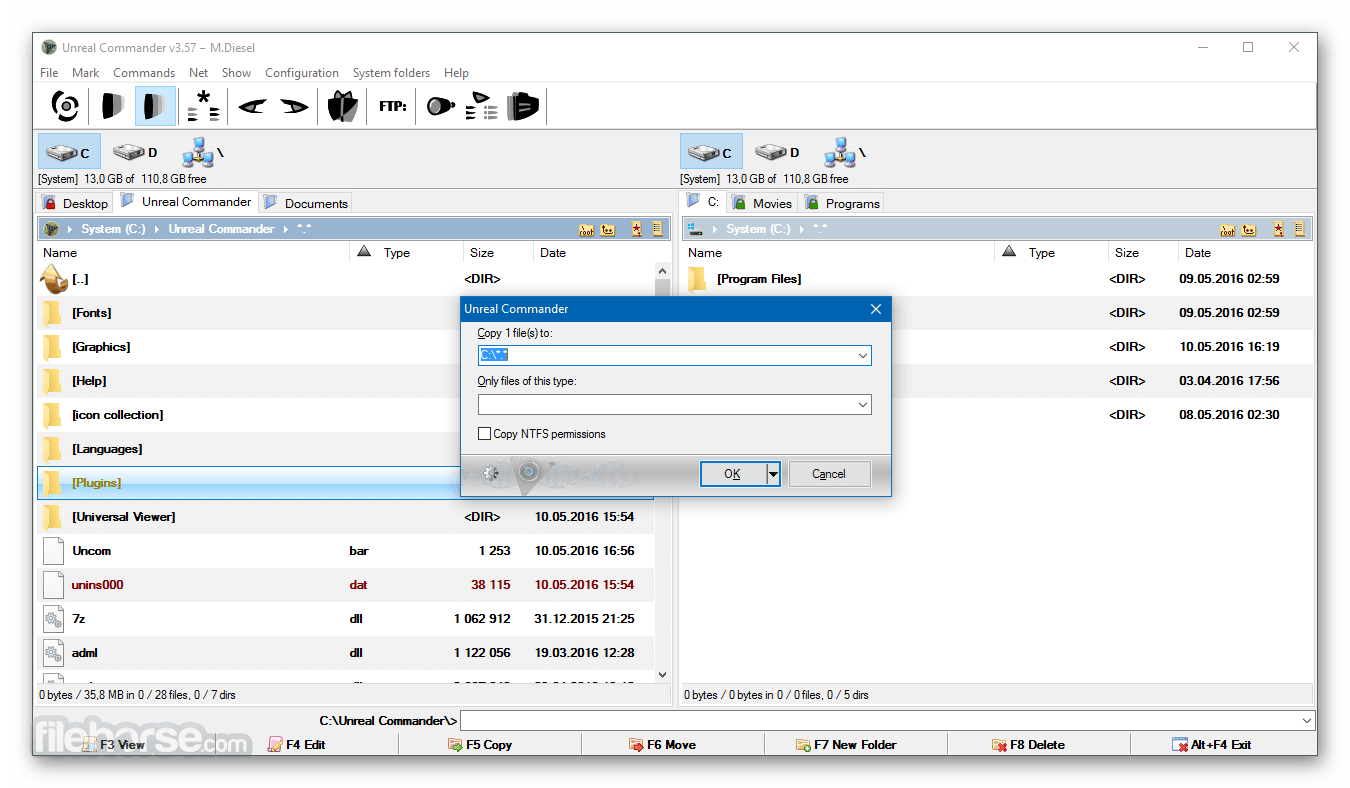The image size is (1350, 788).
Task: Switch to the Movies tab in the right panel
Action: point(762,203)
